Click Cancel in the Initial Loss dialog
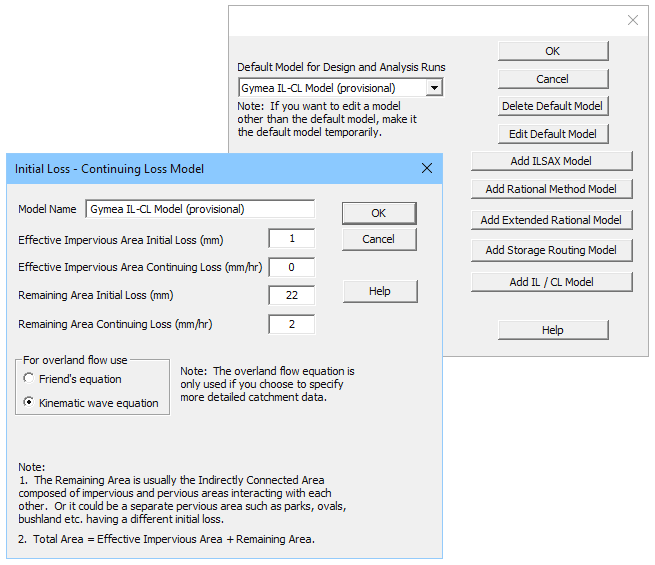The image size is (655, 565). (x=379, y=239)
